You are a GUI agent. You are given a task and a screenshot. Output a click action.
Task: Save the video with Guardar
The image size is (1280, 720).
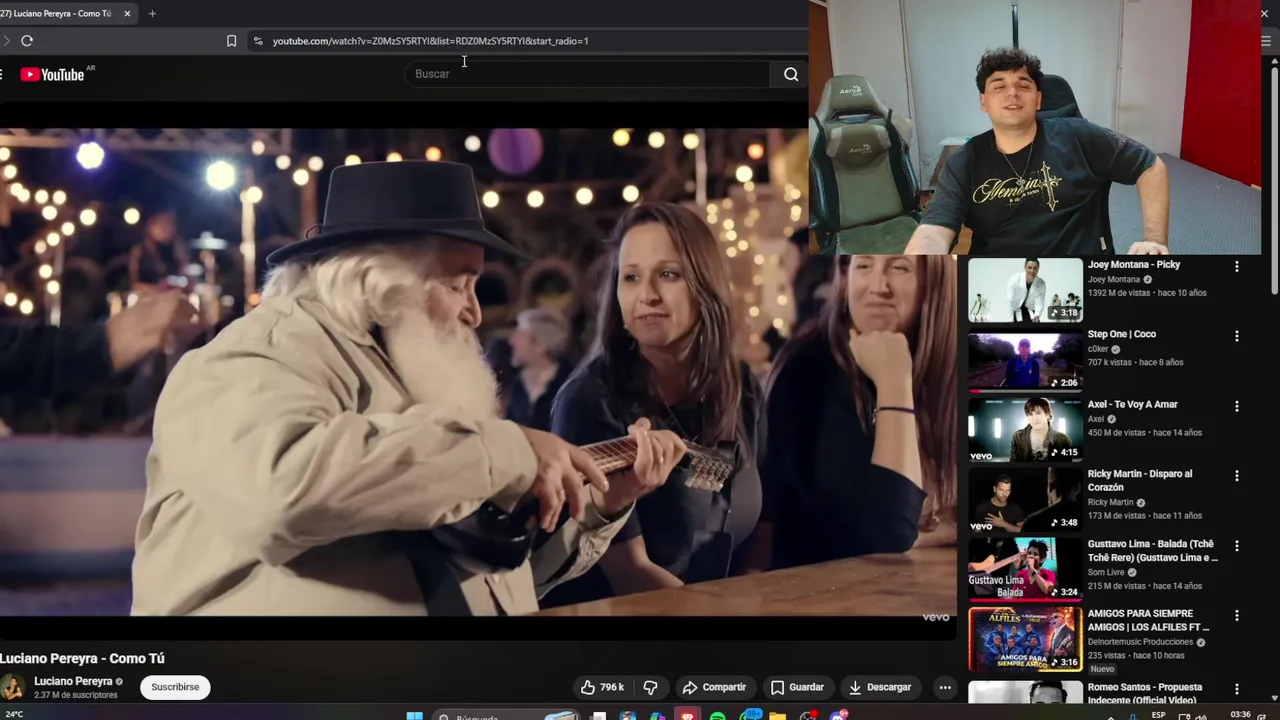[797, 687]
